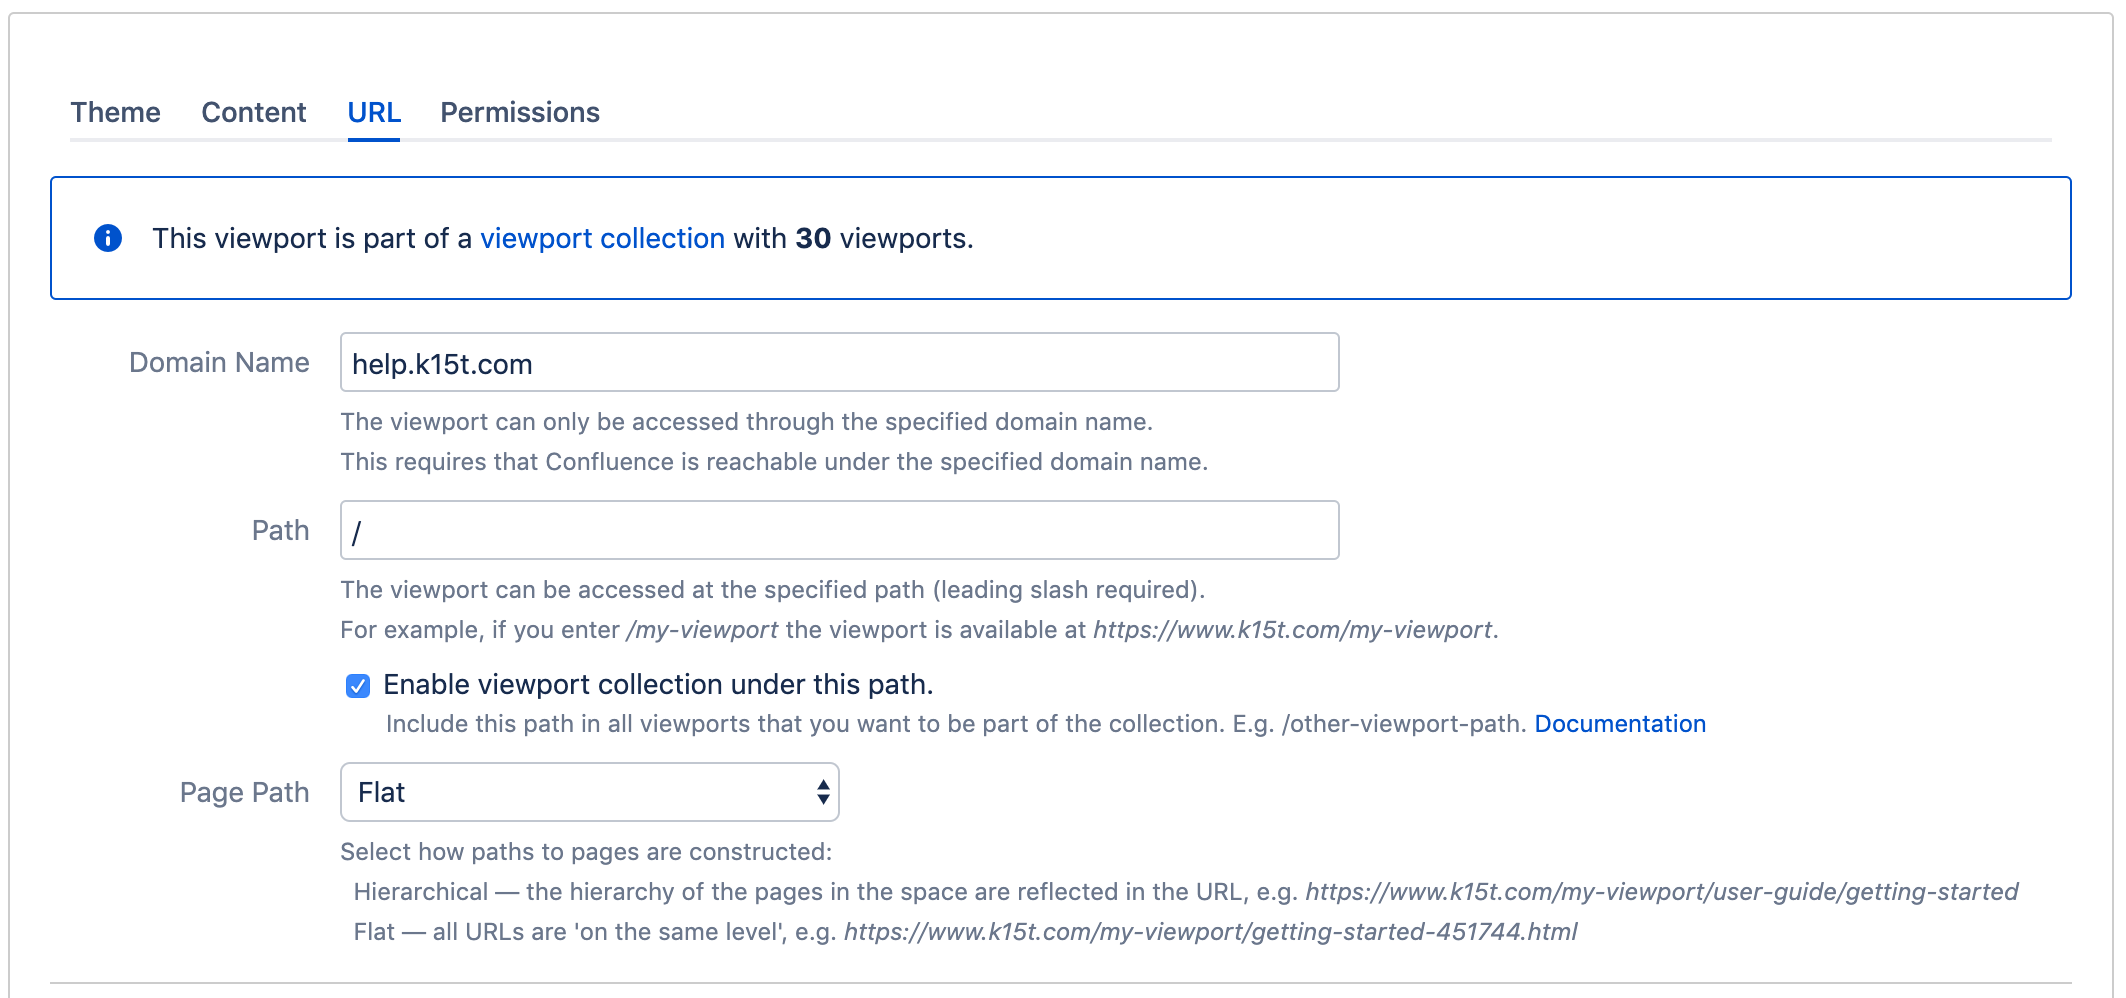The width and height of the screenshot is (2126, 998).
Task: Click the bold 30 viewports count
Action: (x=813, y=238)
